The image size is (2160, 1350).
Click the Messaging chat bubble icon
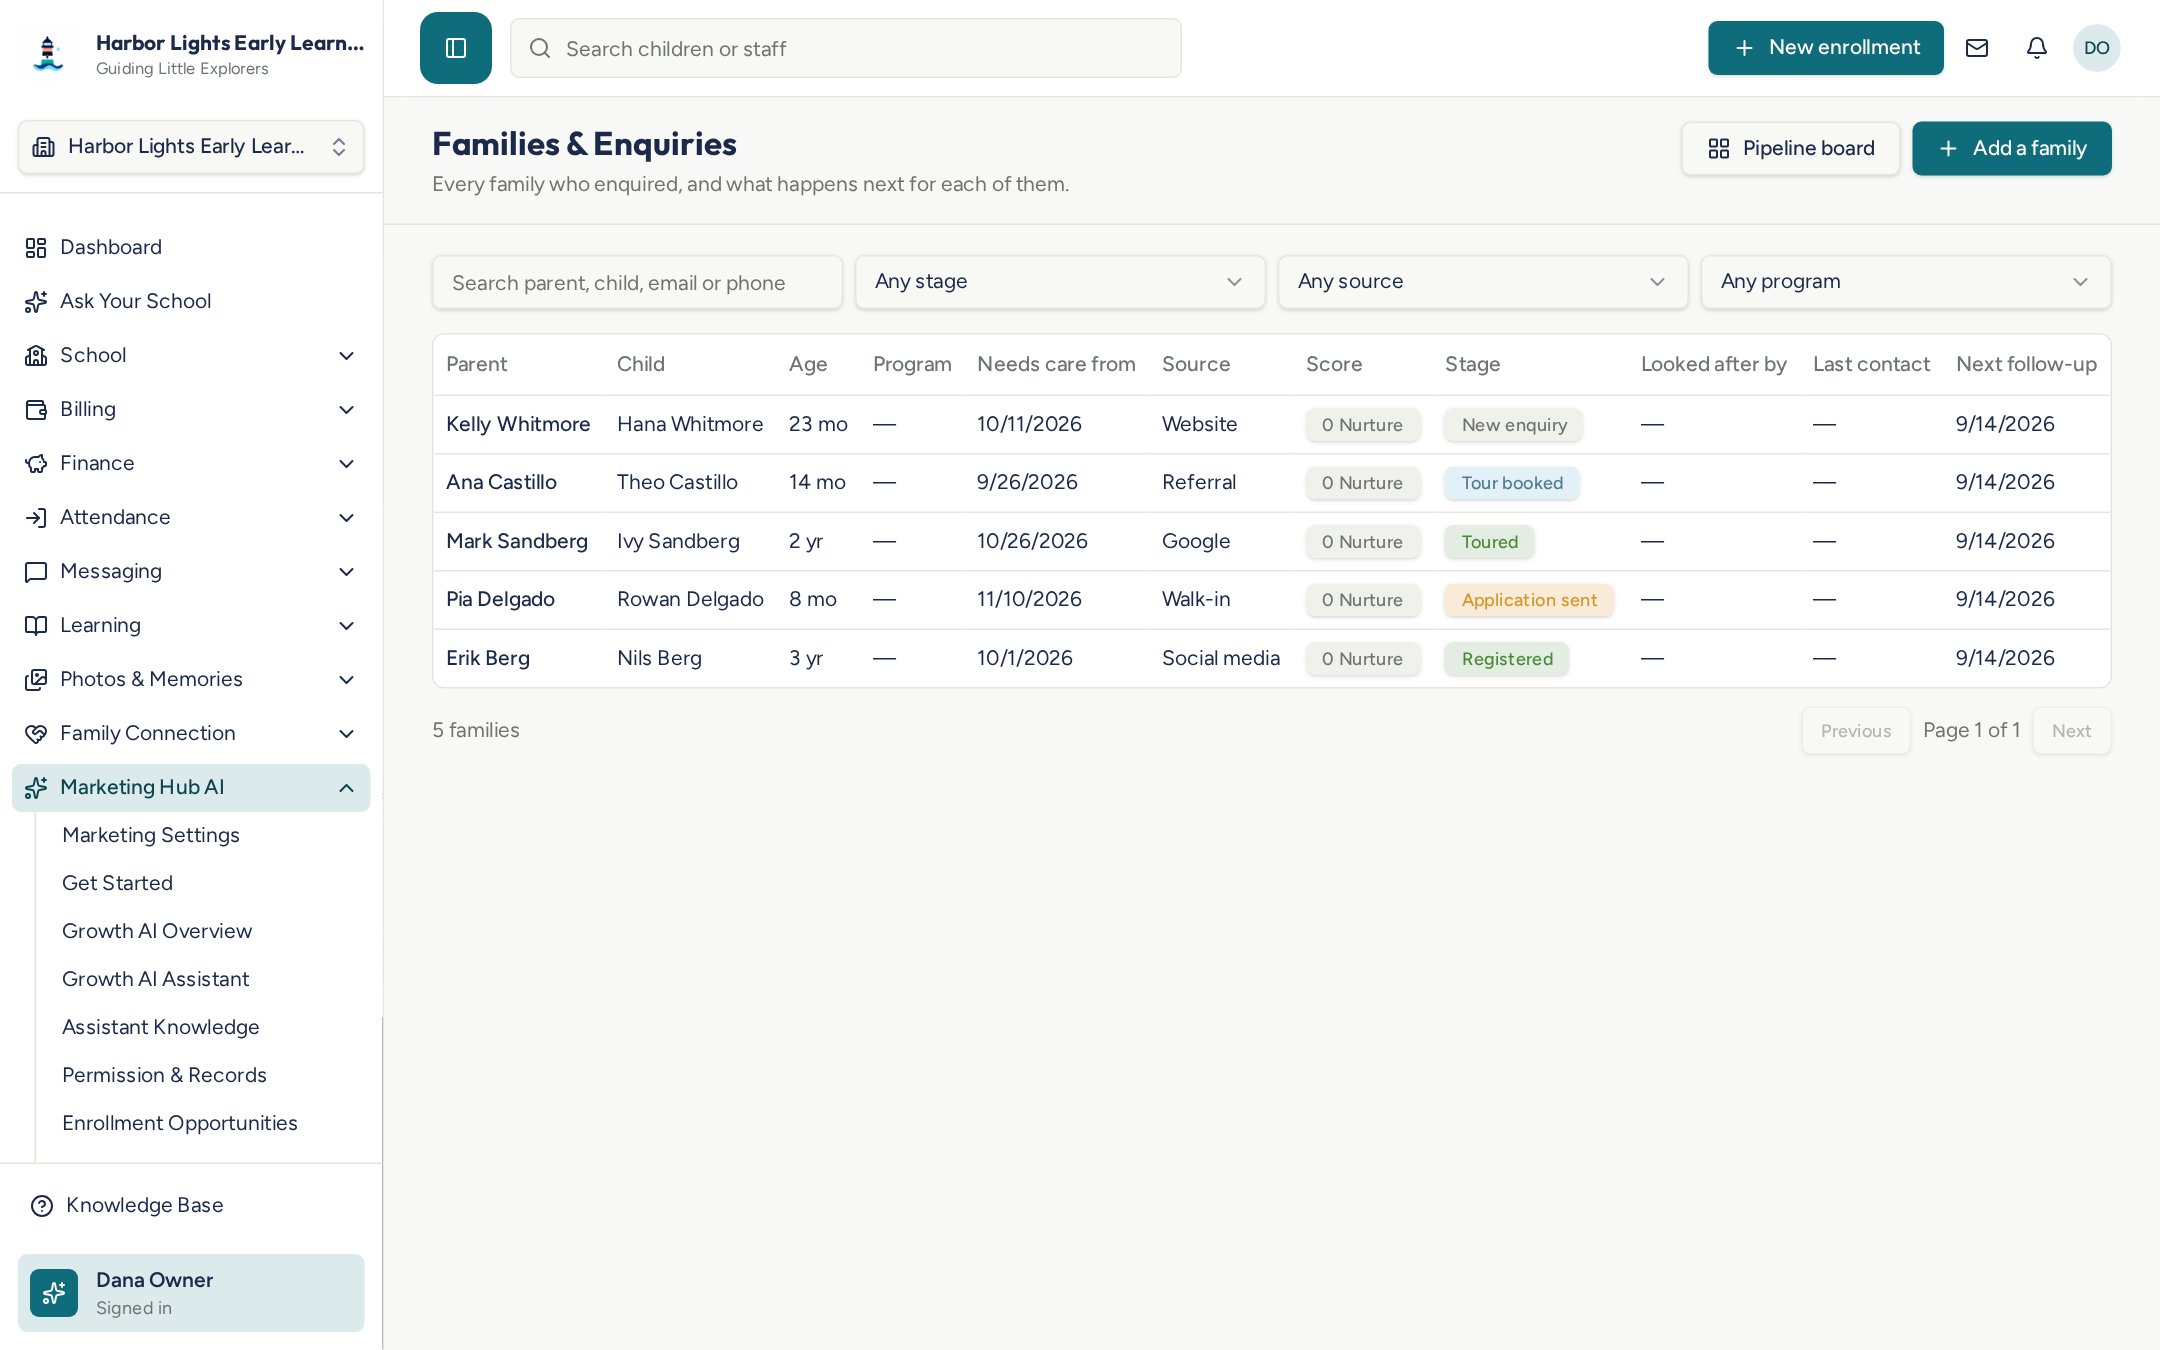click(36, 571)
